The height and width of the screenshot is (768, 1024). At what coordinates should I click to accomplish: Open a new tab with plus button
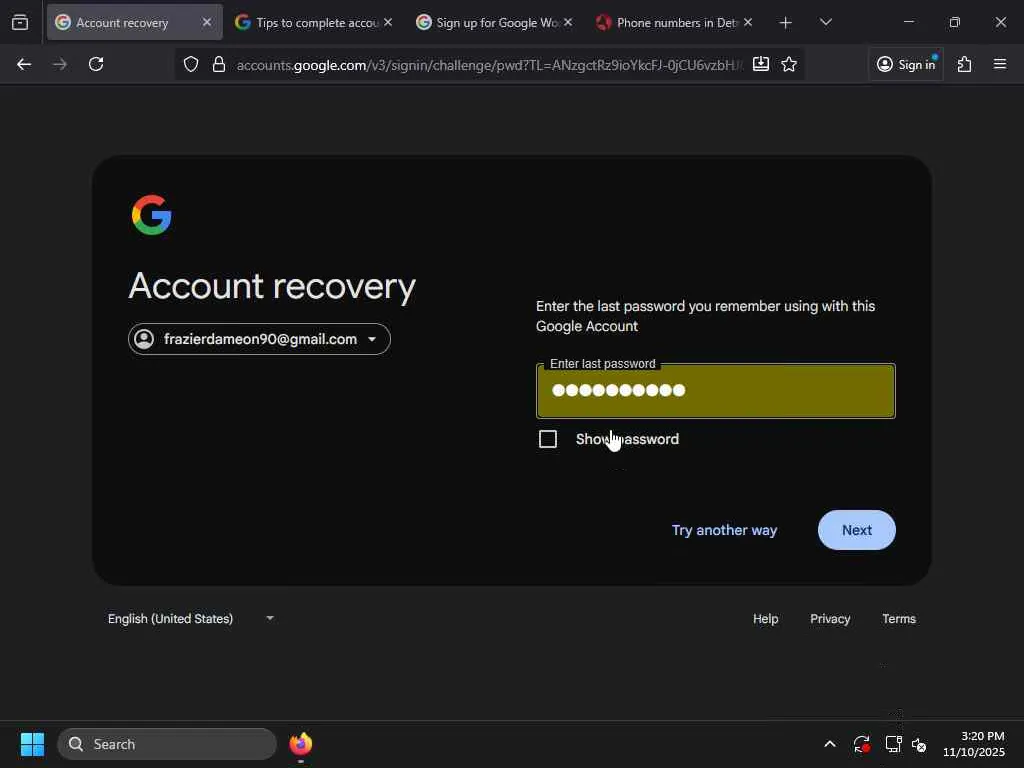[786, 23]
